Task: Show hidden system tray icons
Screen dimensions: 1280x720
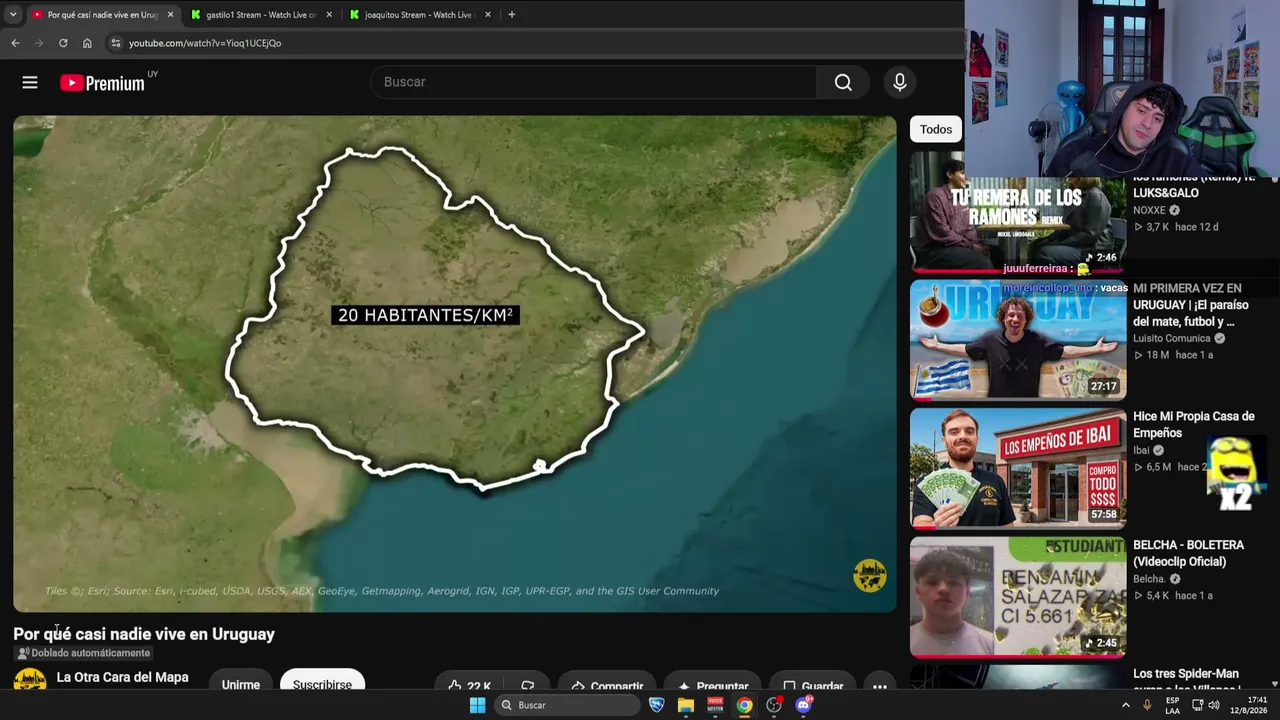Action: tap(1125, 705)
